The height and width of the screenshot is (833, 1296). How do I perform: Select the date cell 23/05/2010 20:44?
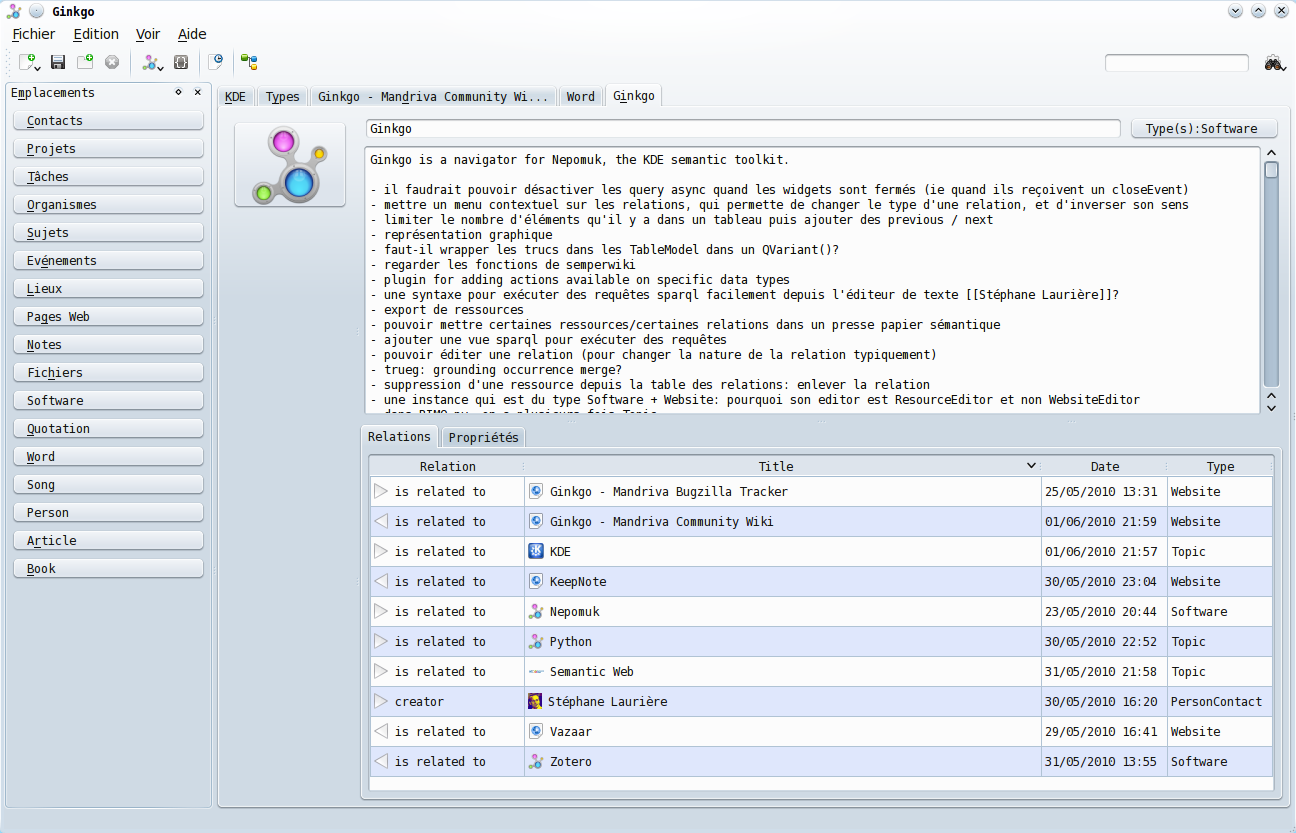click(1104, 611)
